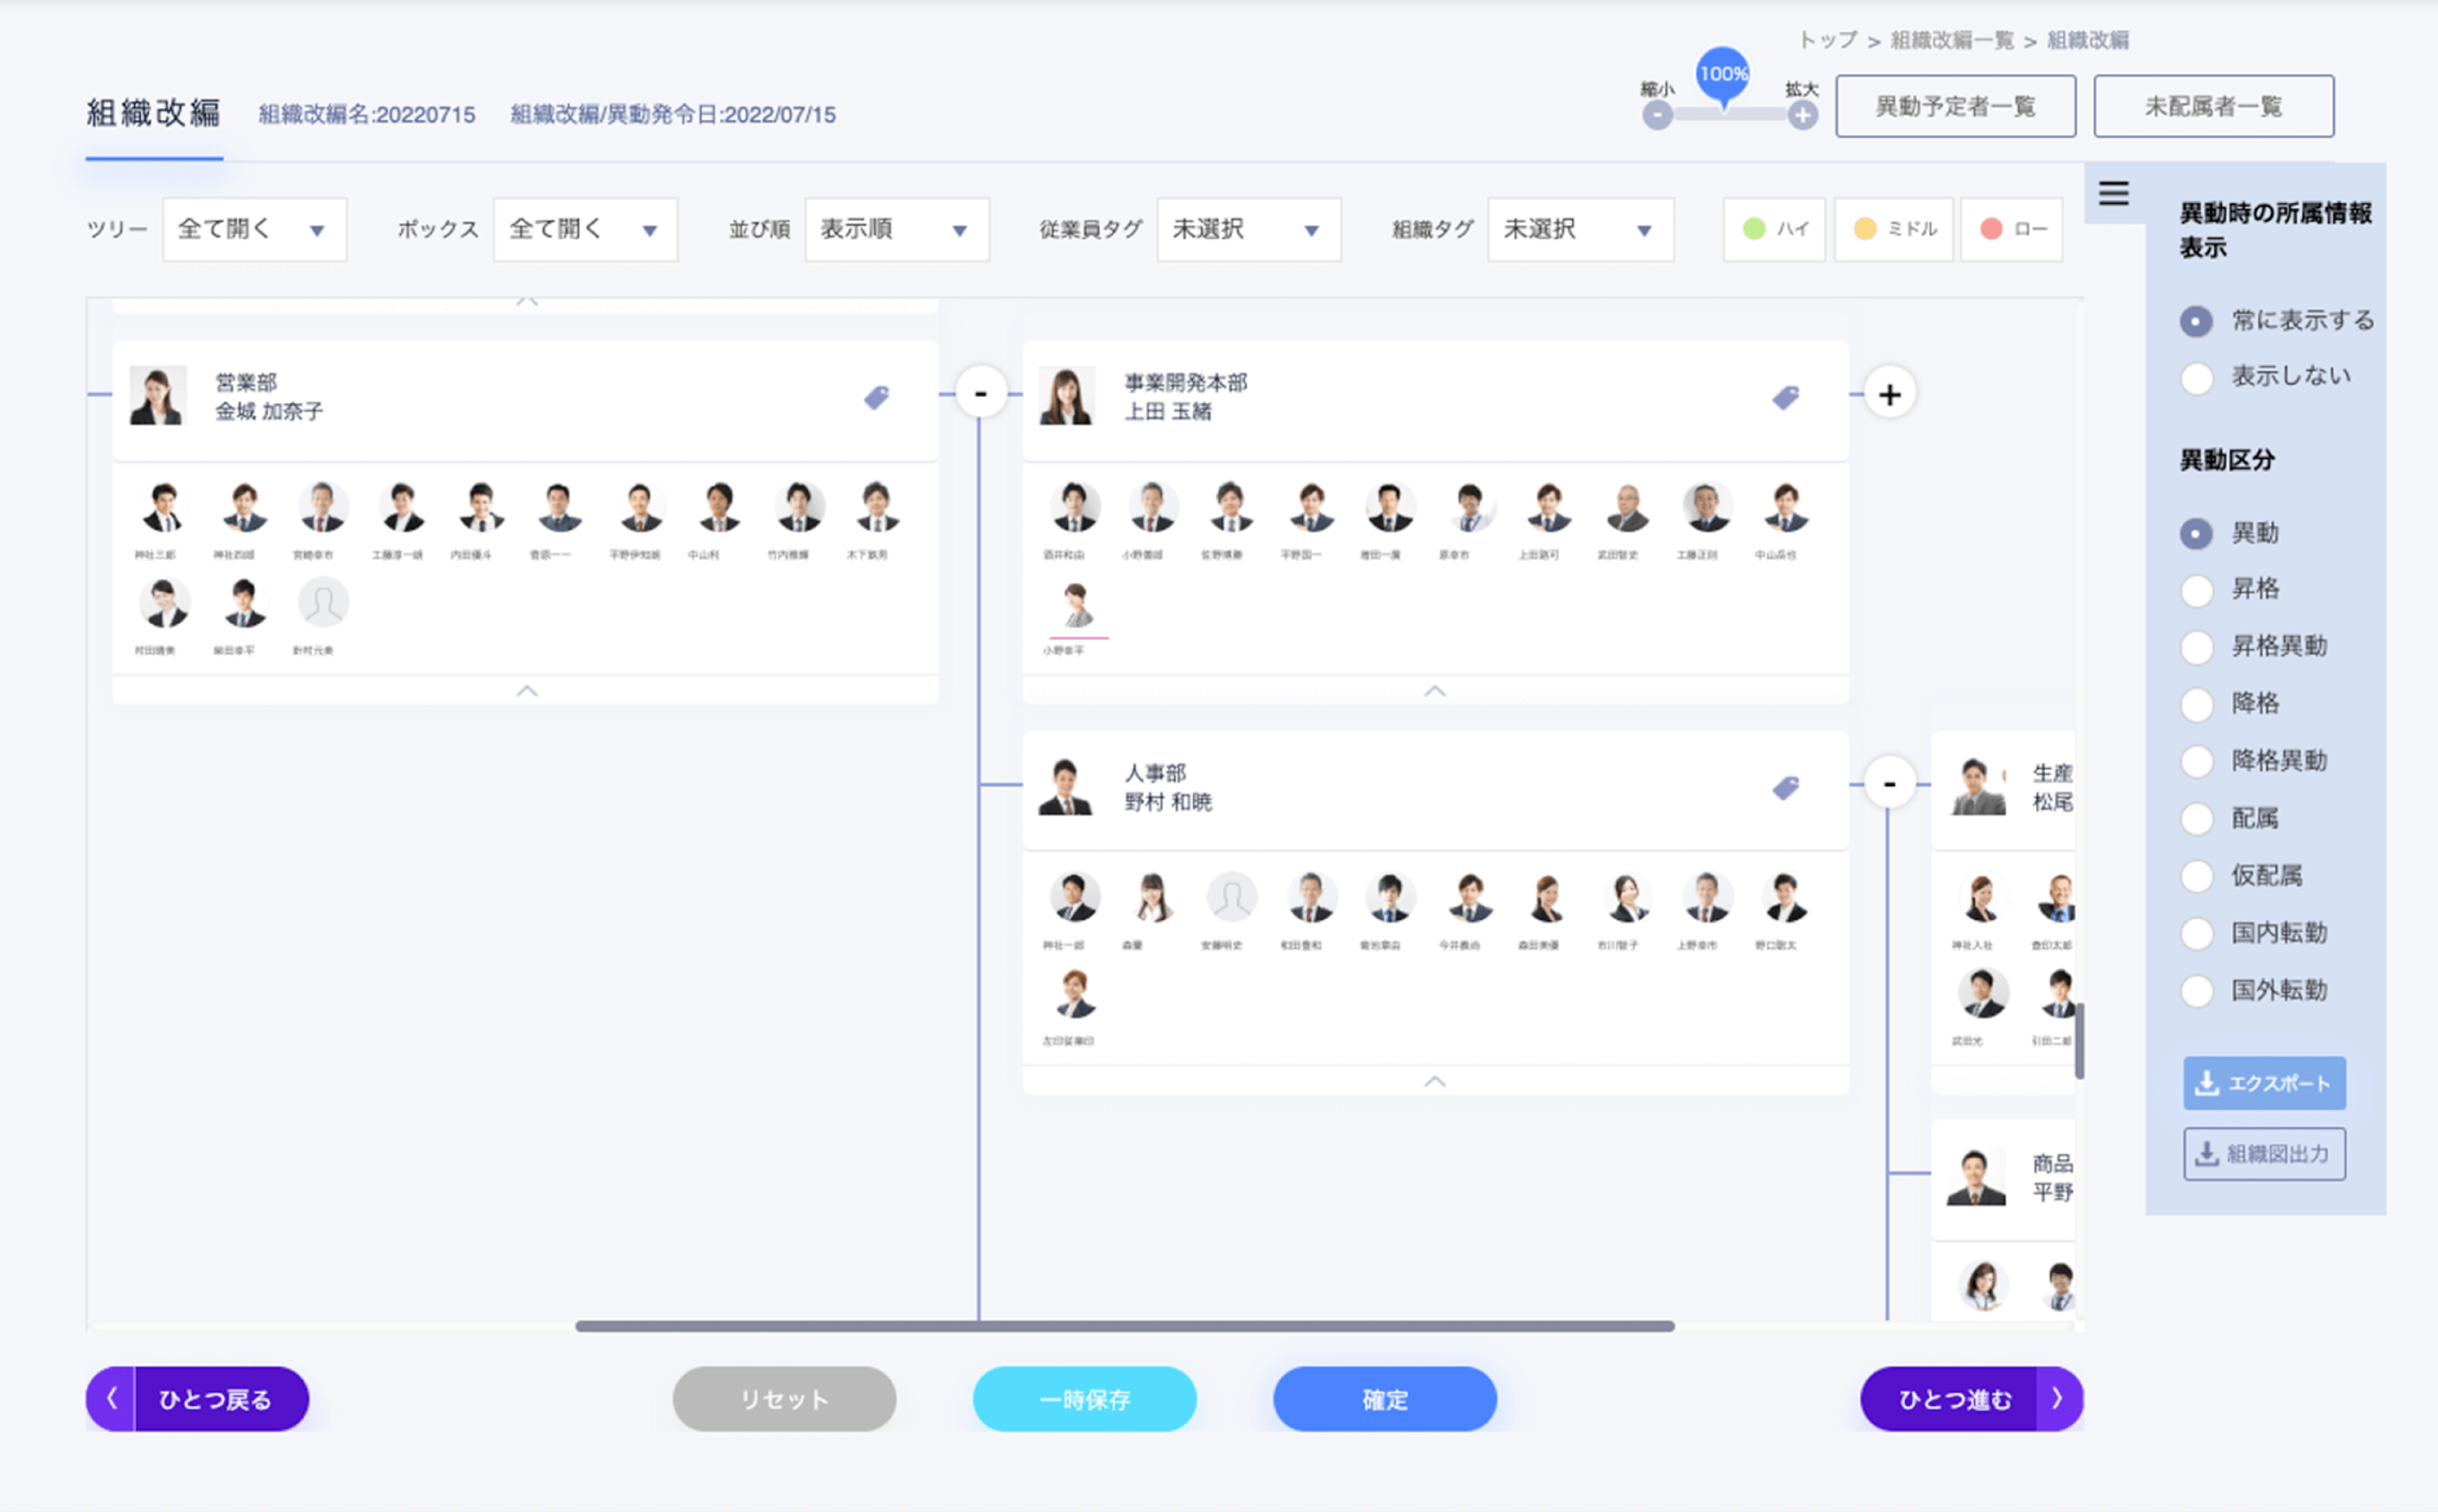Click the zoom out minus button
Viewport: 2438px width, 1512px height.
[1657, 116]
